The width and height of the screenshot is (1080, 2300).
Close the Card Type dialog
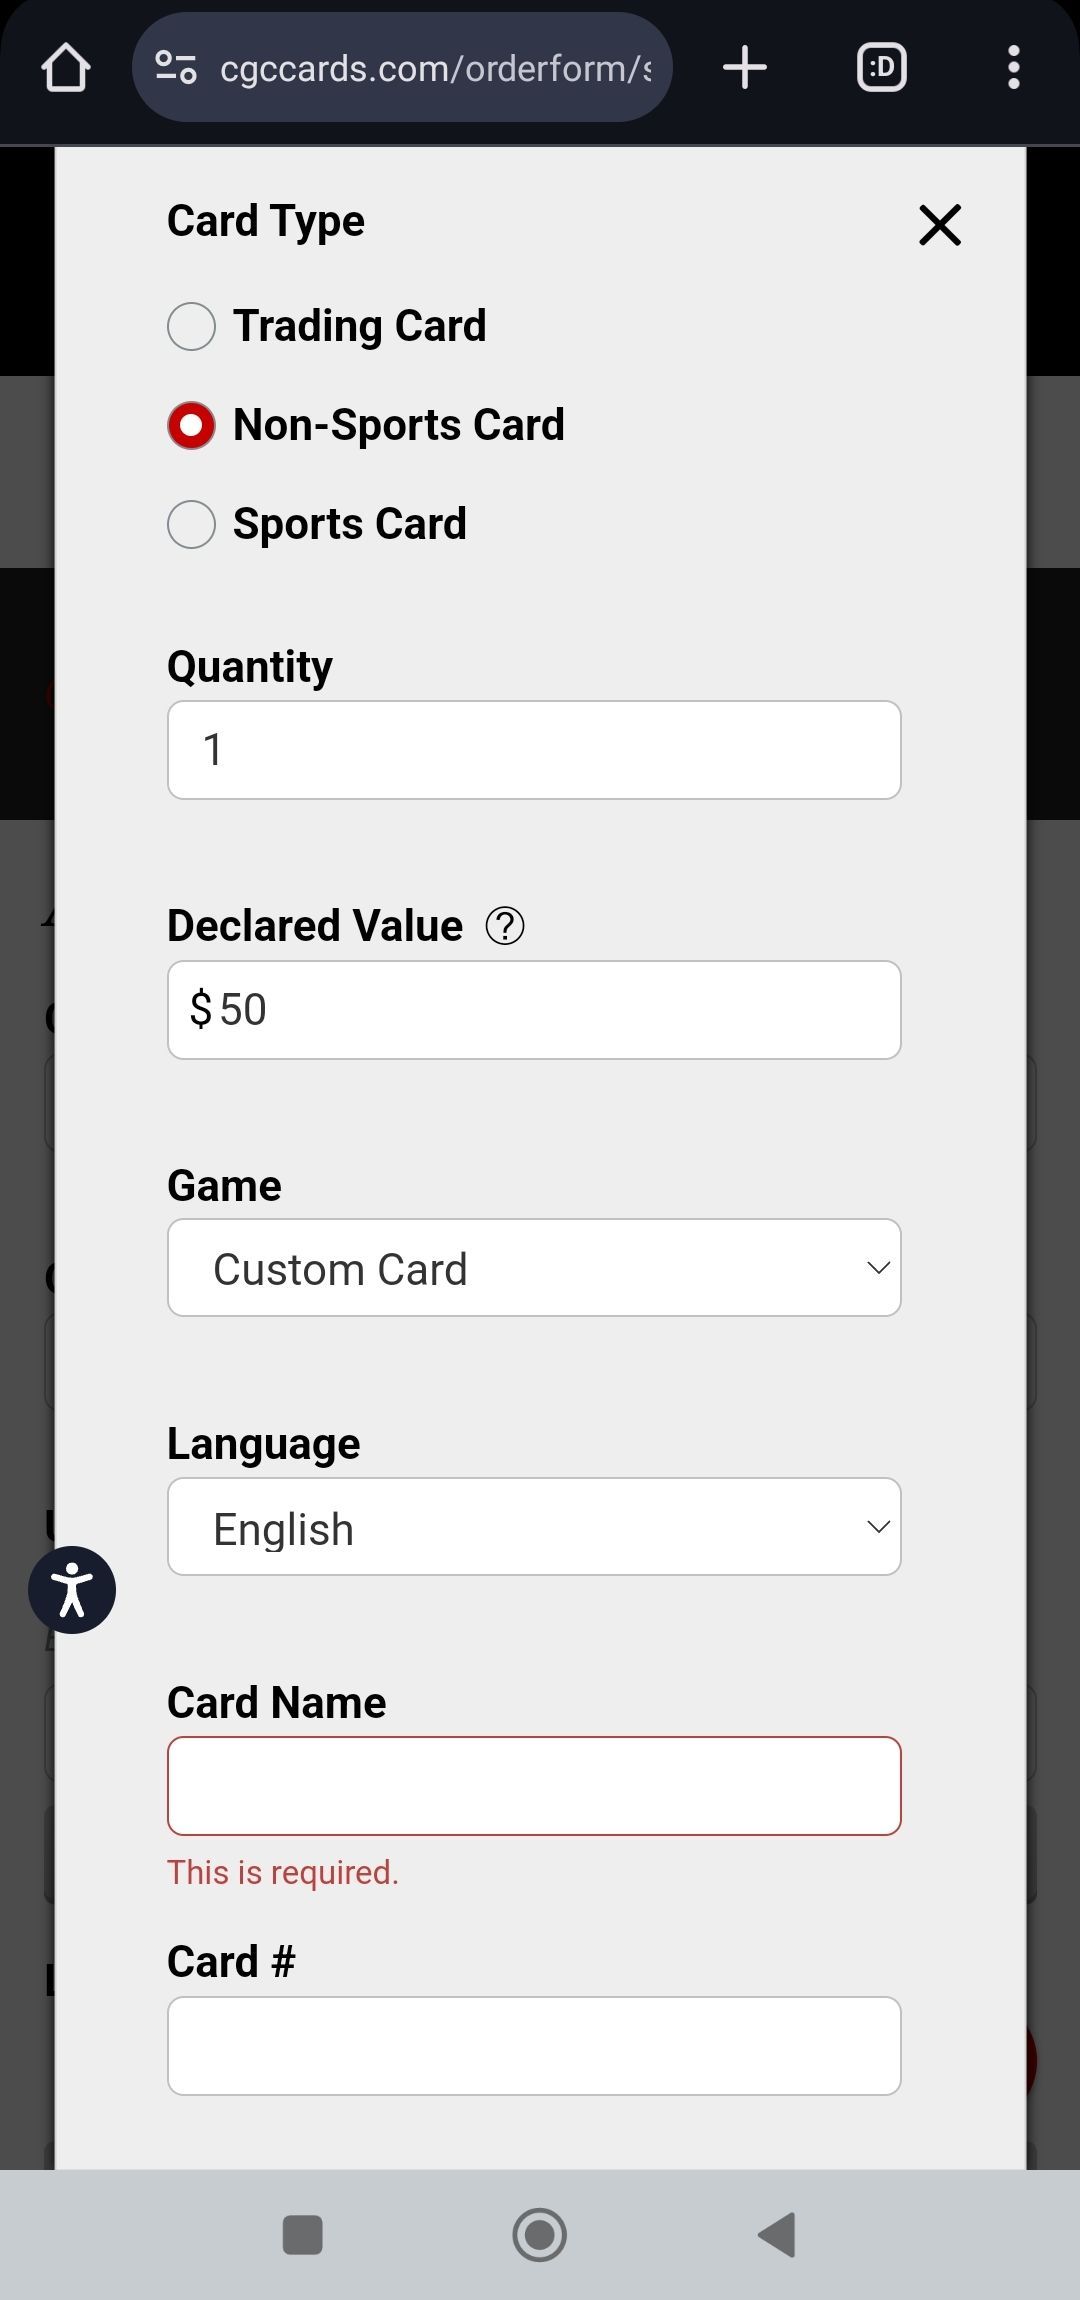pyautogui.click(x=939, y=225)
